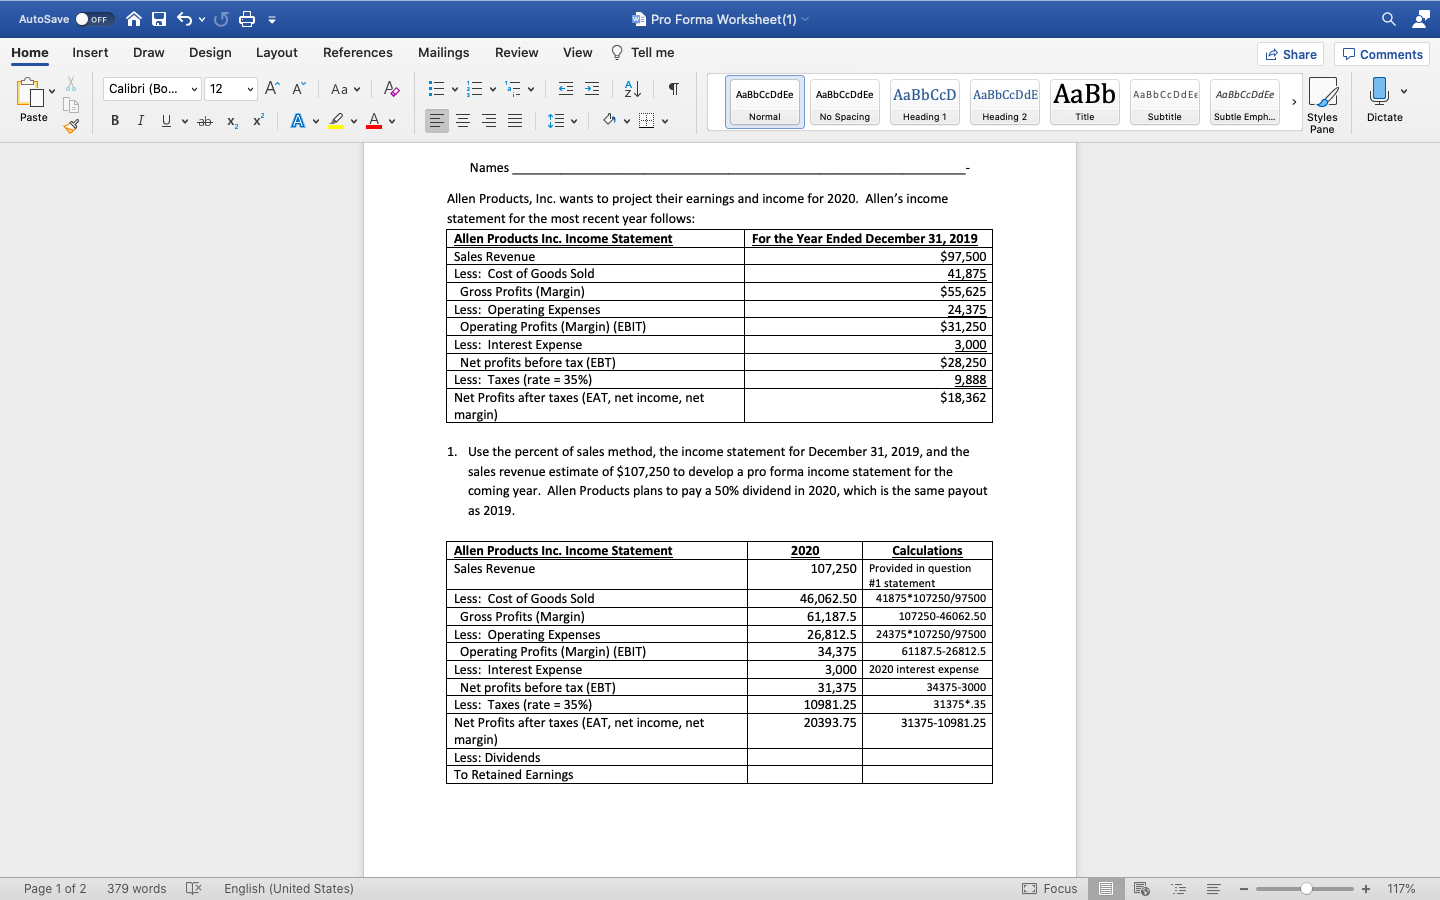
Task: Show paragraph marks
Action: [673, 89]
